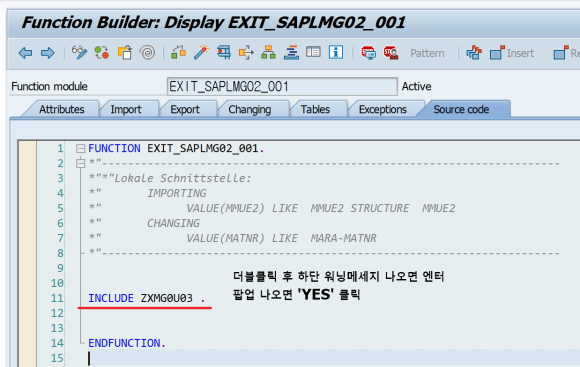Click the ZXMG0U03 include name

click(x=166, y=298)
